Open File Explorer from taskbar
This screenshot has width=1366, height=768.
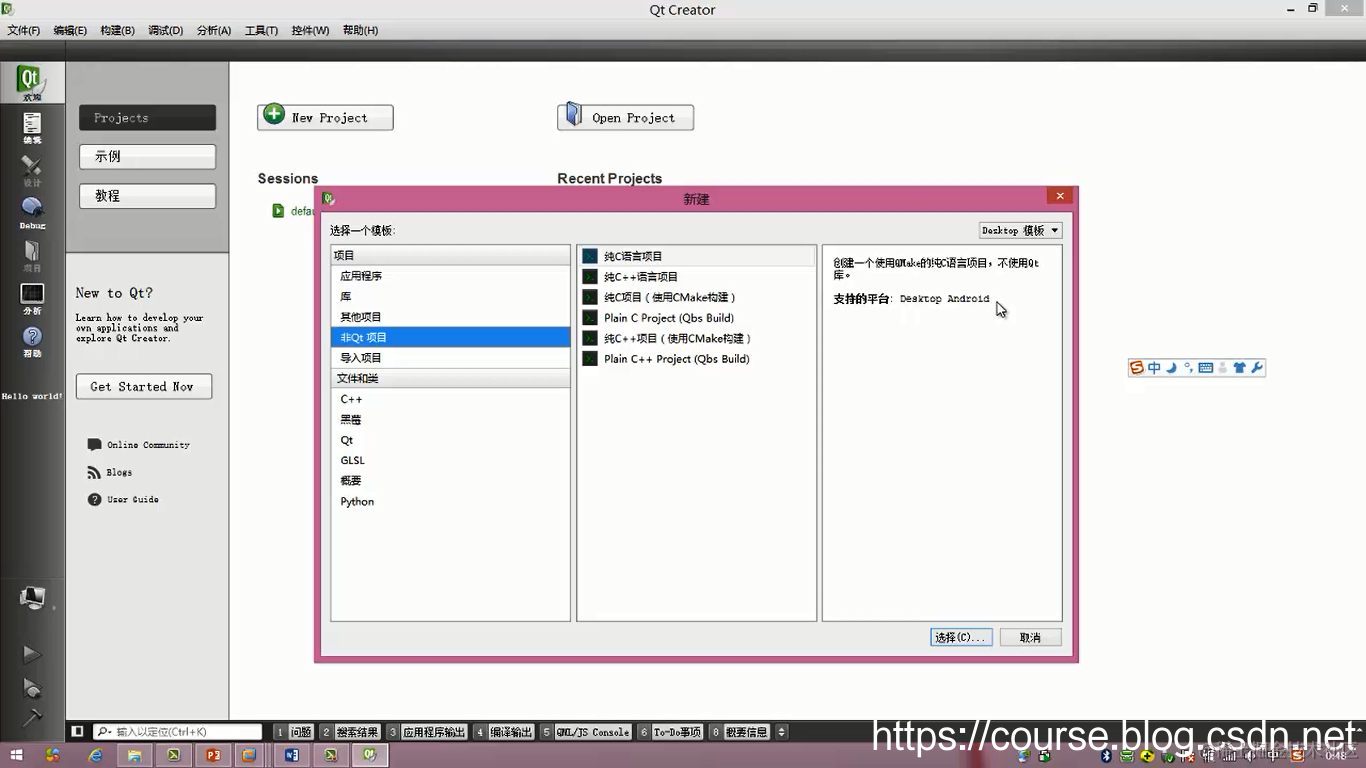point(134,755)
